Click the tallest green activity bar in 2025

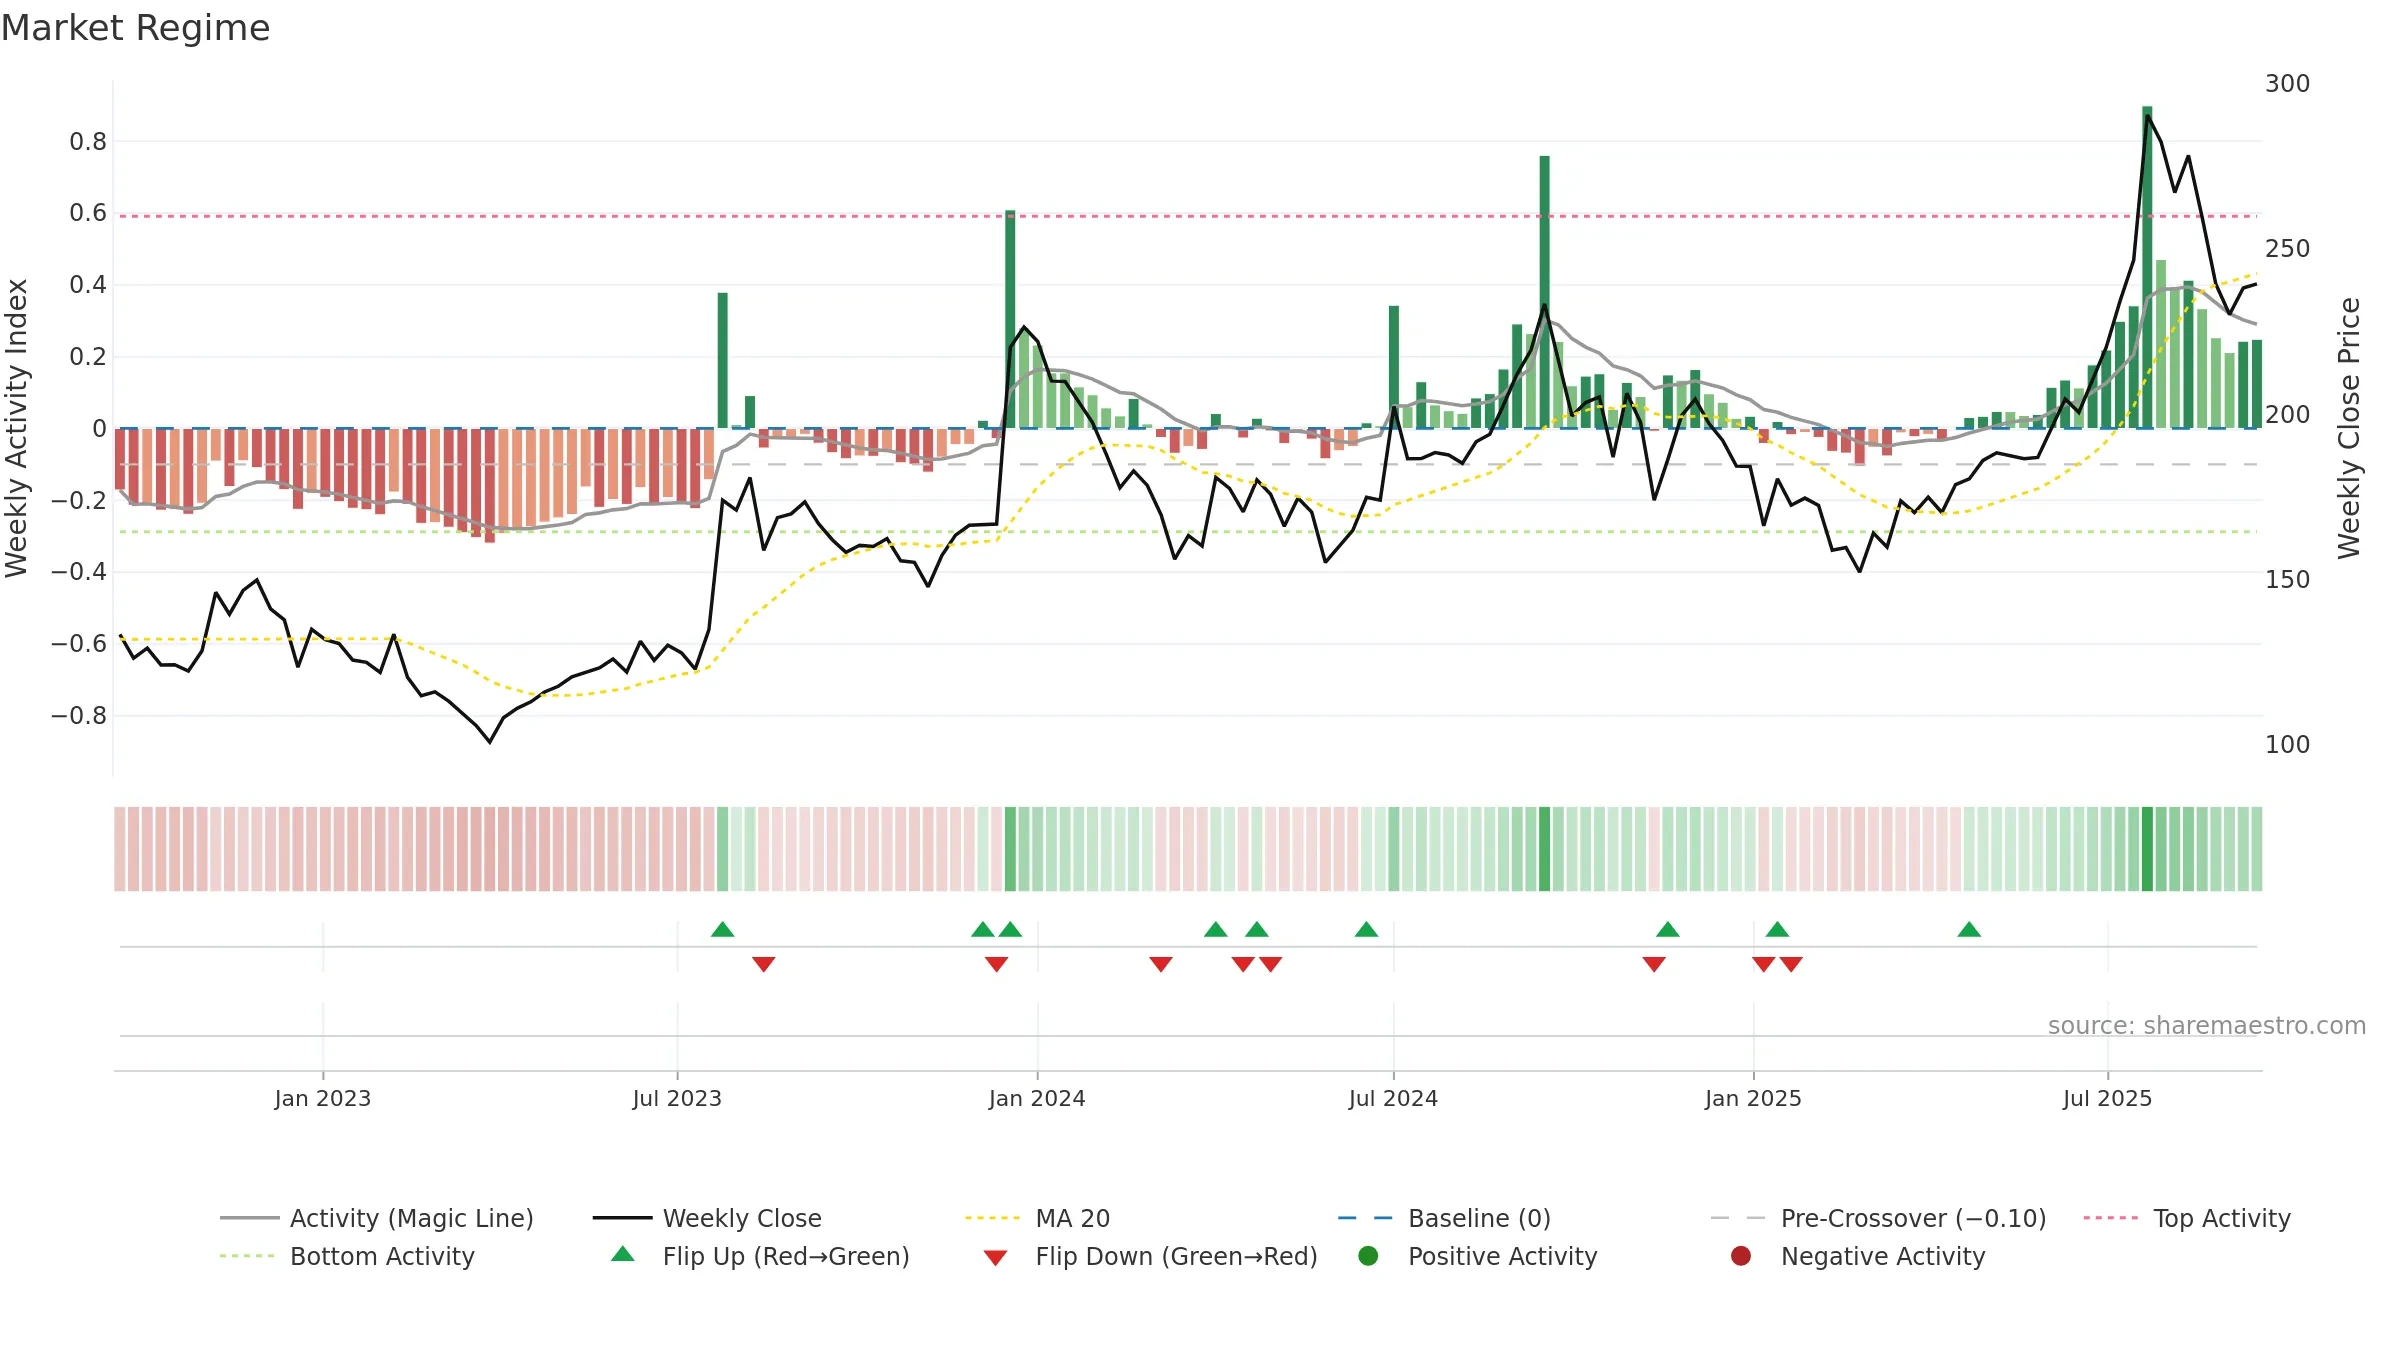(2147, 267)
